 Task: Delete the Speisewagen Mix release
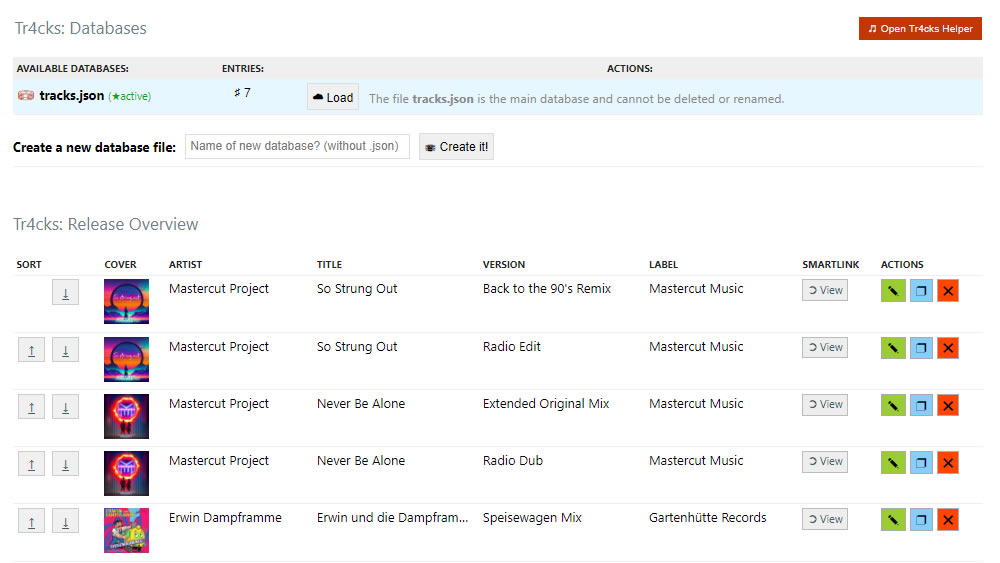(948, 520)
